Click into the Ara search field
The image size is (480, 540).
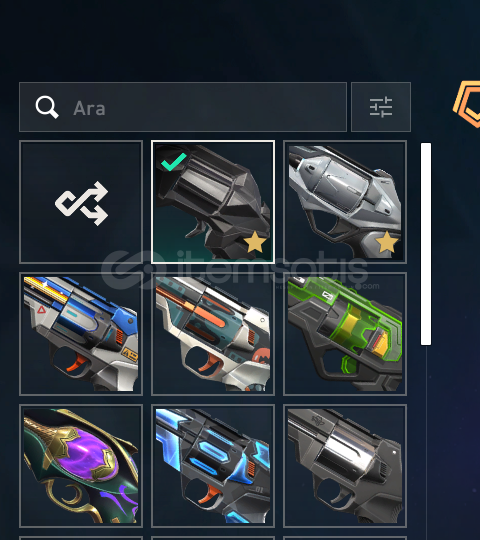coord(183,107)
